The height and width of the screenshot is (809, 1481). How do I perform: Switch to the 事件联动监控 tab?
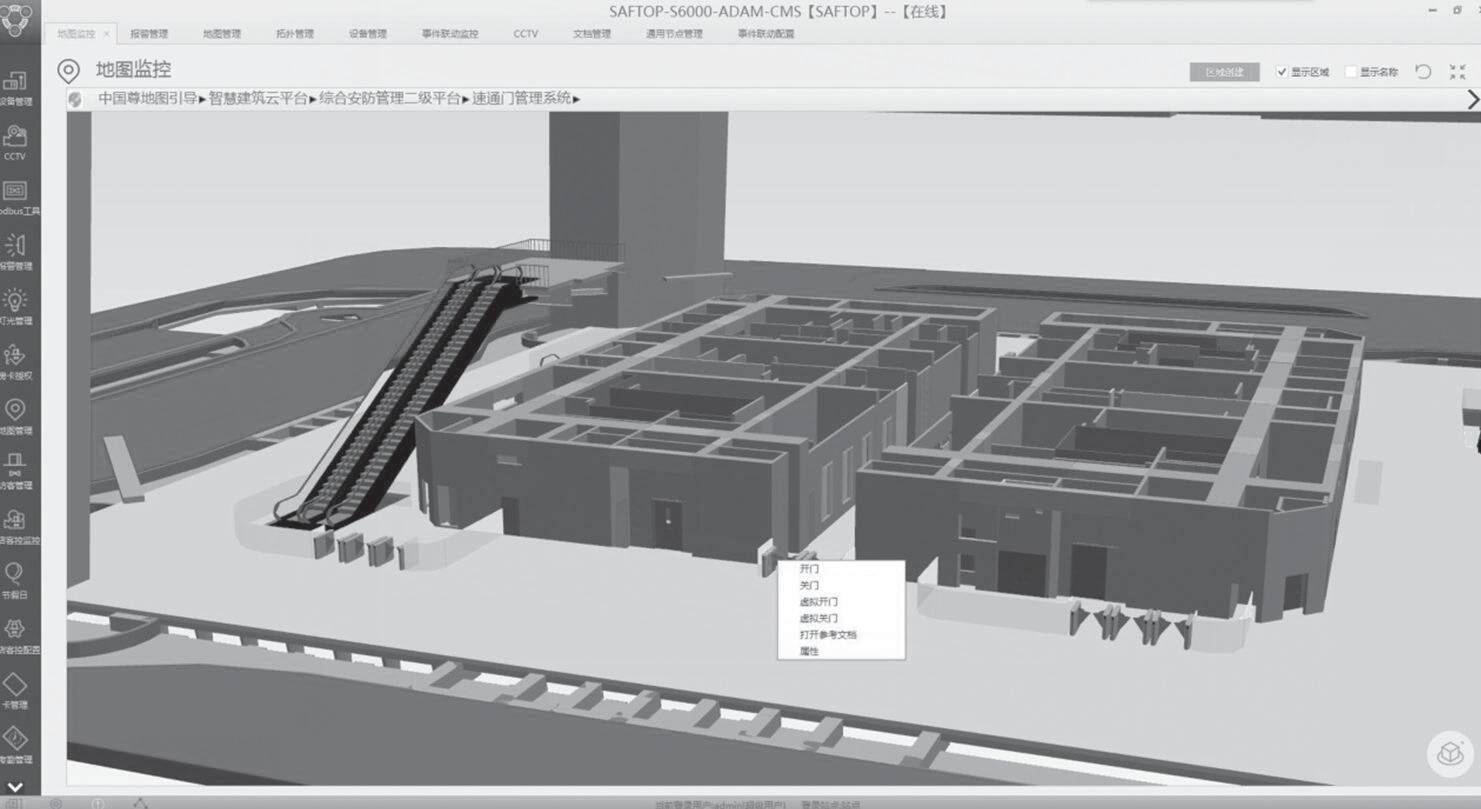(x=450, y=34)
